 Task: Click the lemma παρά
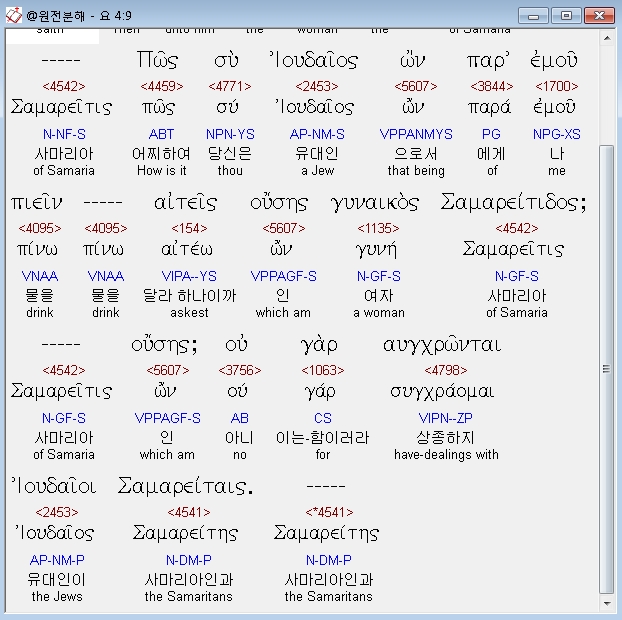[489, 107]
